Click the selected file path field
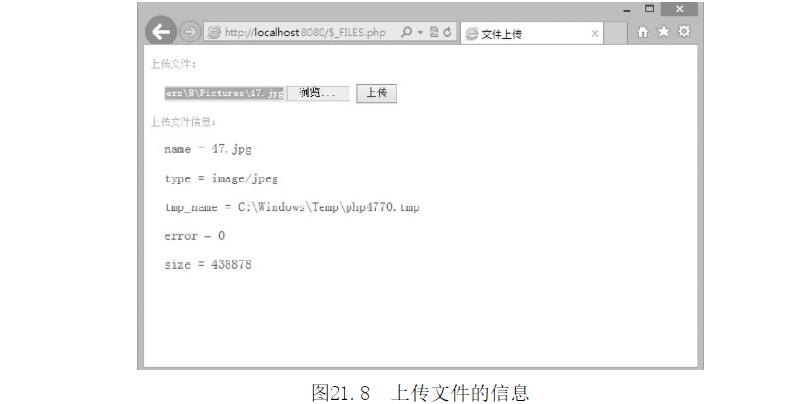The image size is (787, 404). (225, 93)
